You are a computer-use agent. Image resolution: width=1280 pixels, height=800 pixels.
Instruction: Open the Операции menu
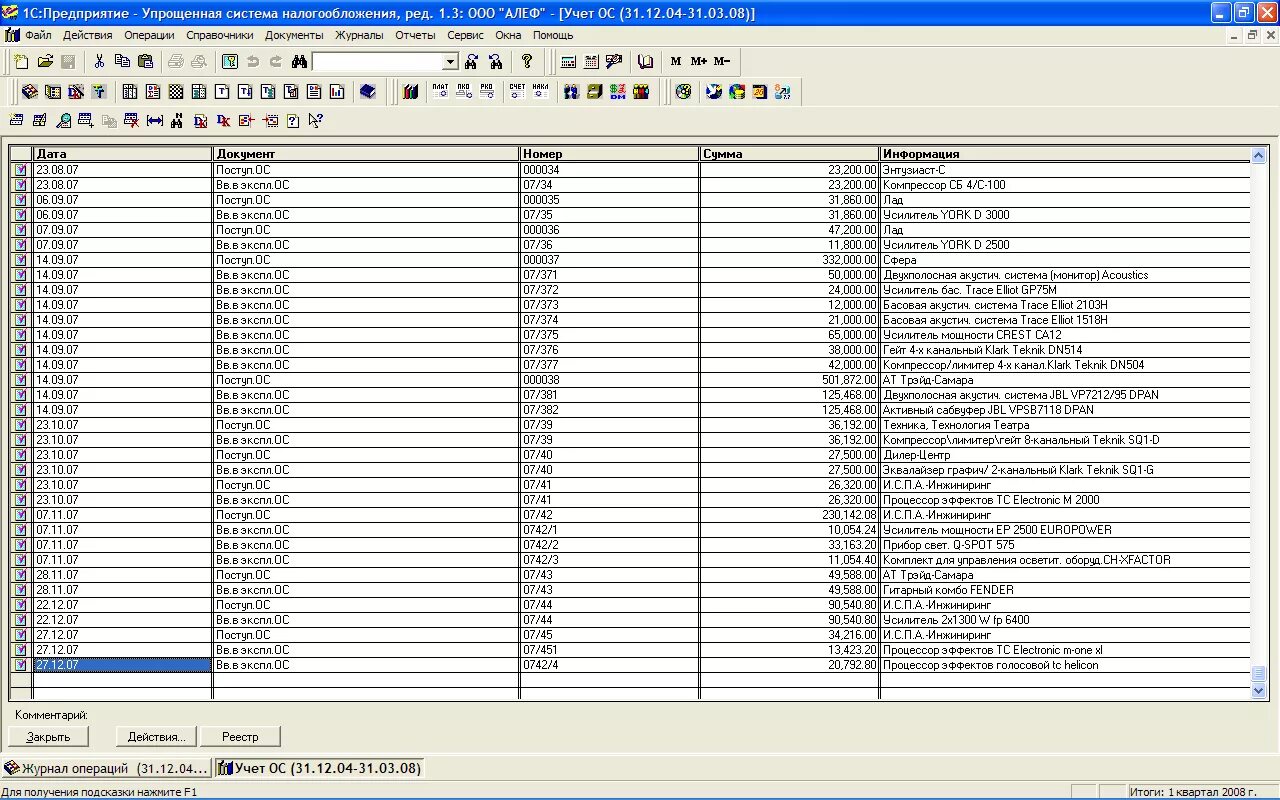point(149,35)
